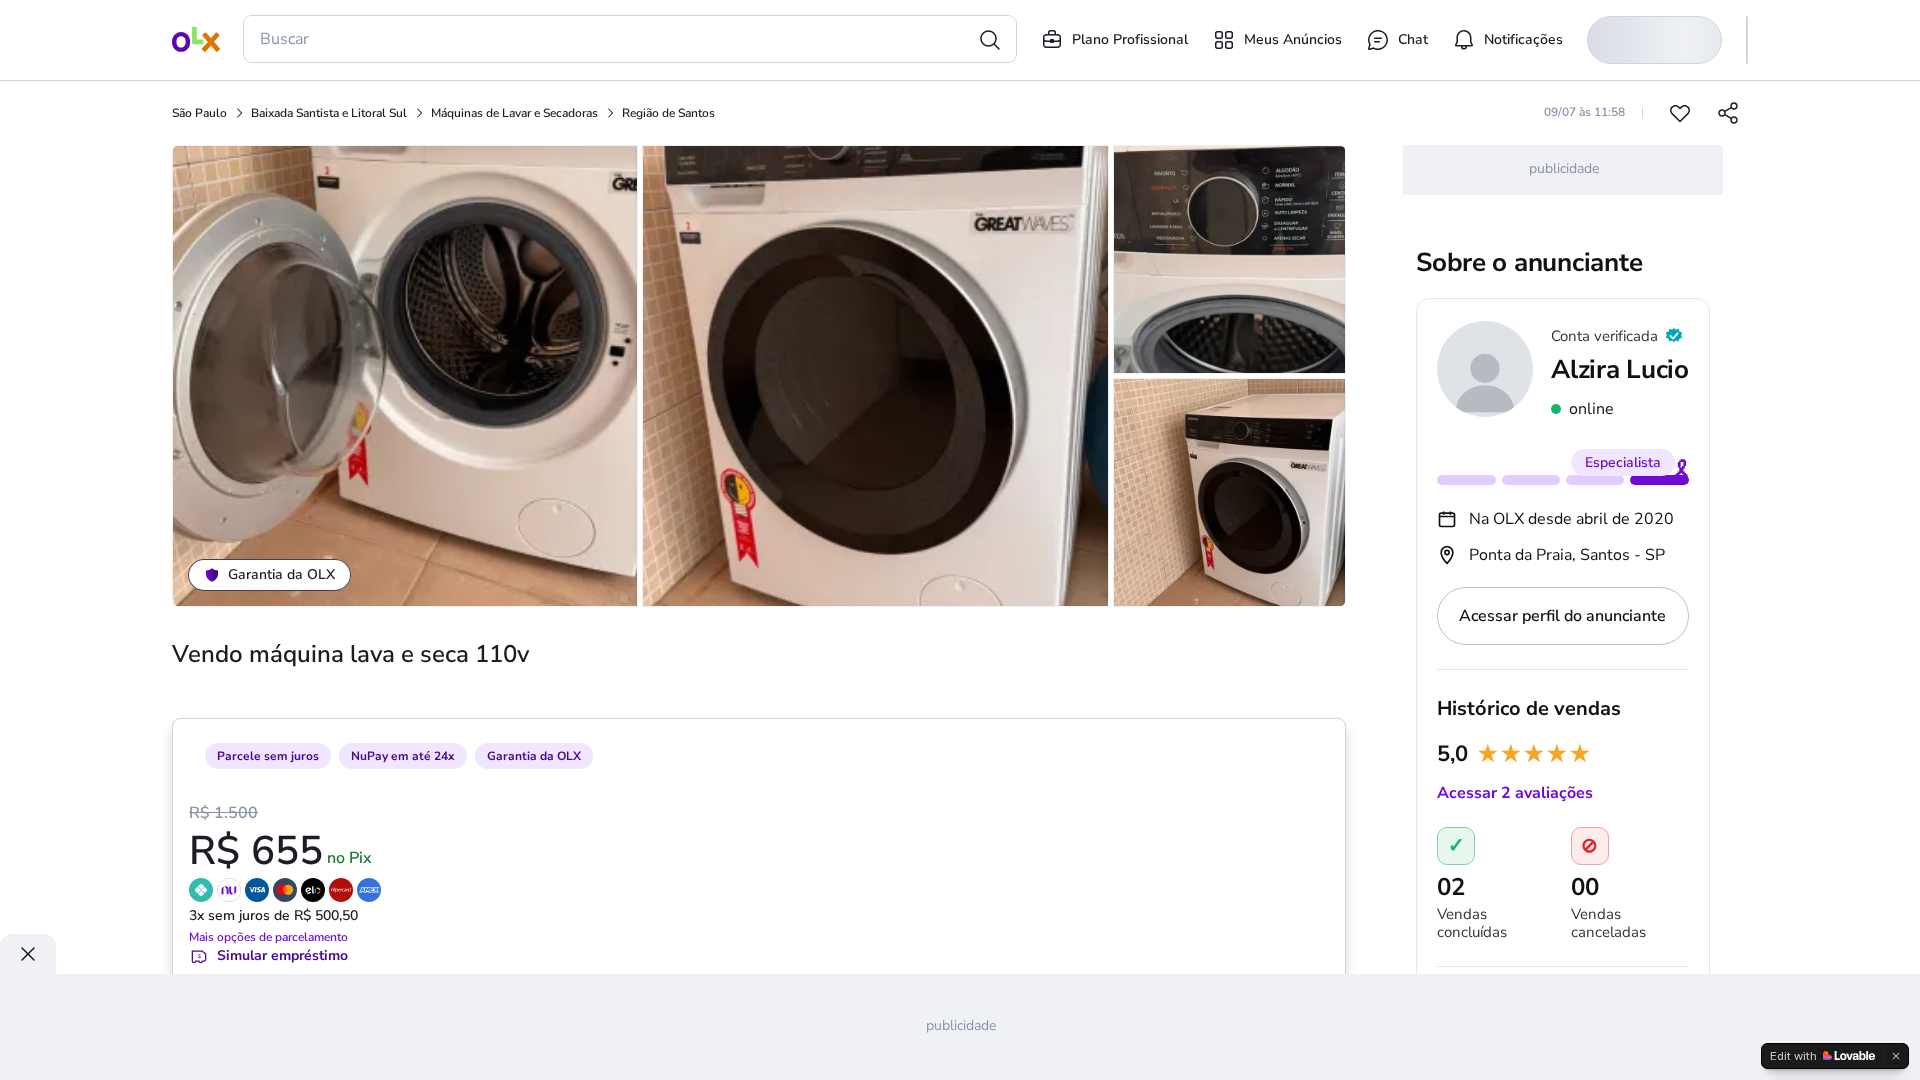Click the Edit with Lovable badge
The image size is (1920, 1080).
1822,1056
